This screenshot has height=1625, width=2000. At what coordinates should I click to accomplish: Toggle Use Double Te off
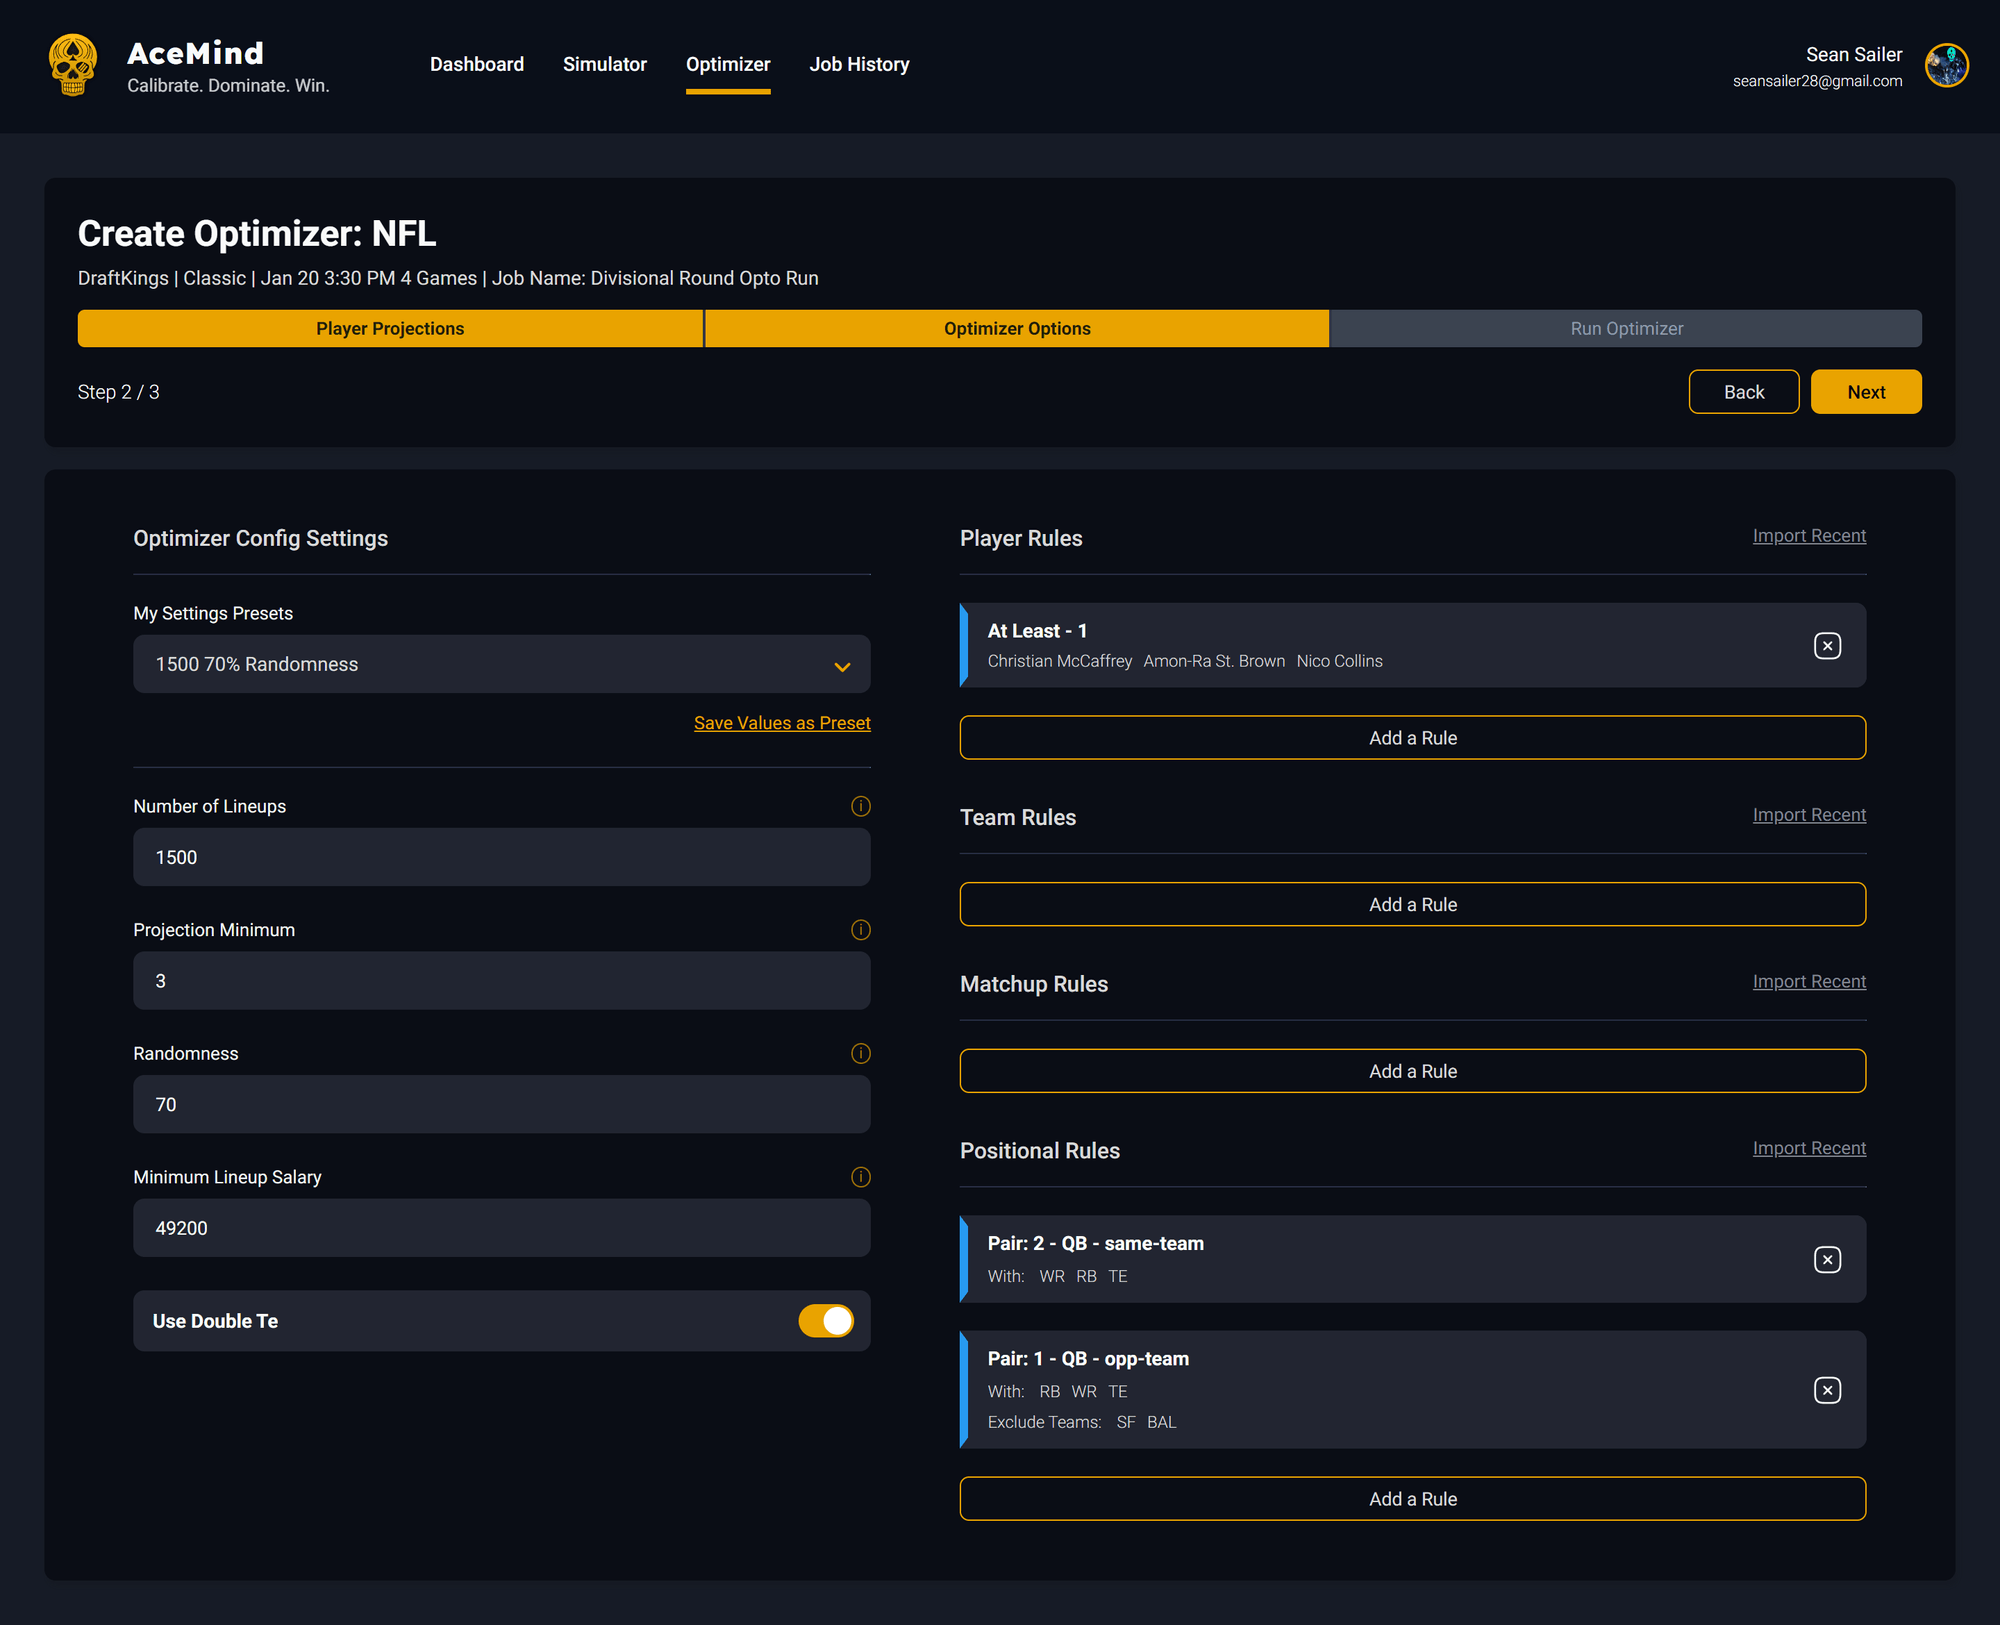[x=826, y=1320]
